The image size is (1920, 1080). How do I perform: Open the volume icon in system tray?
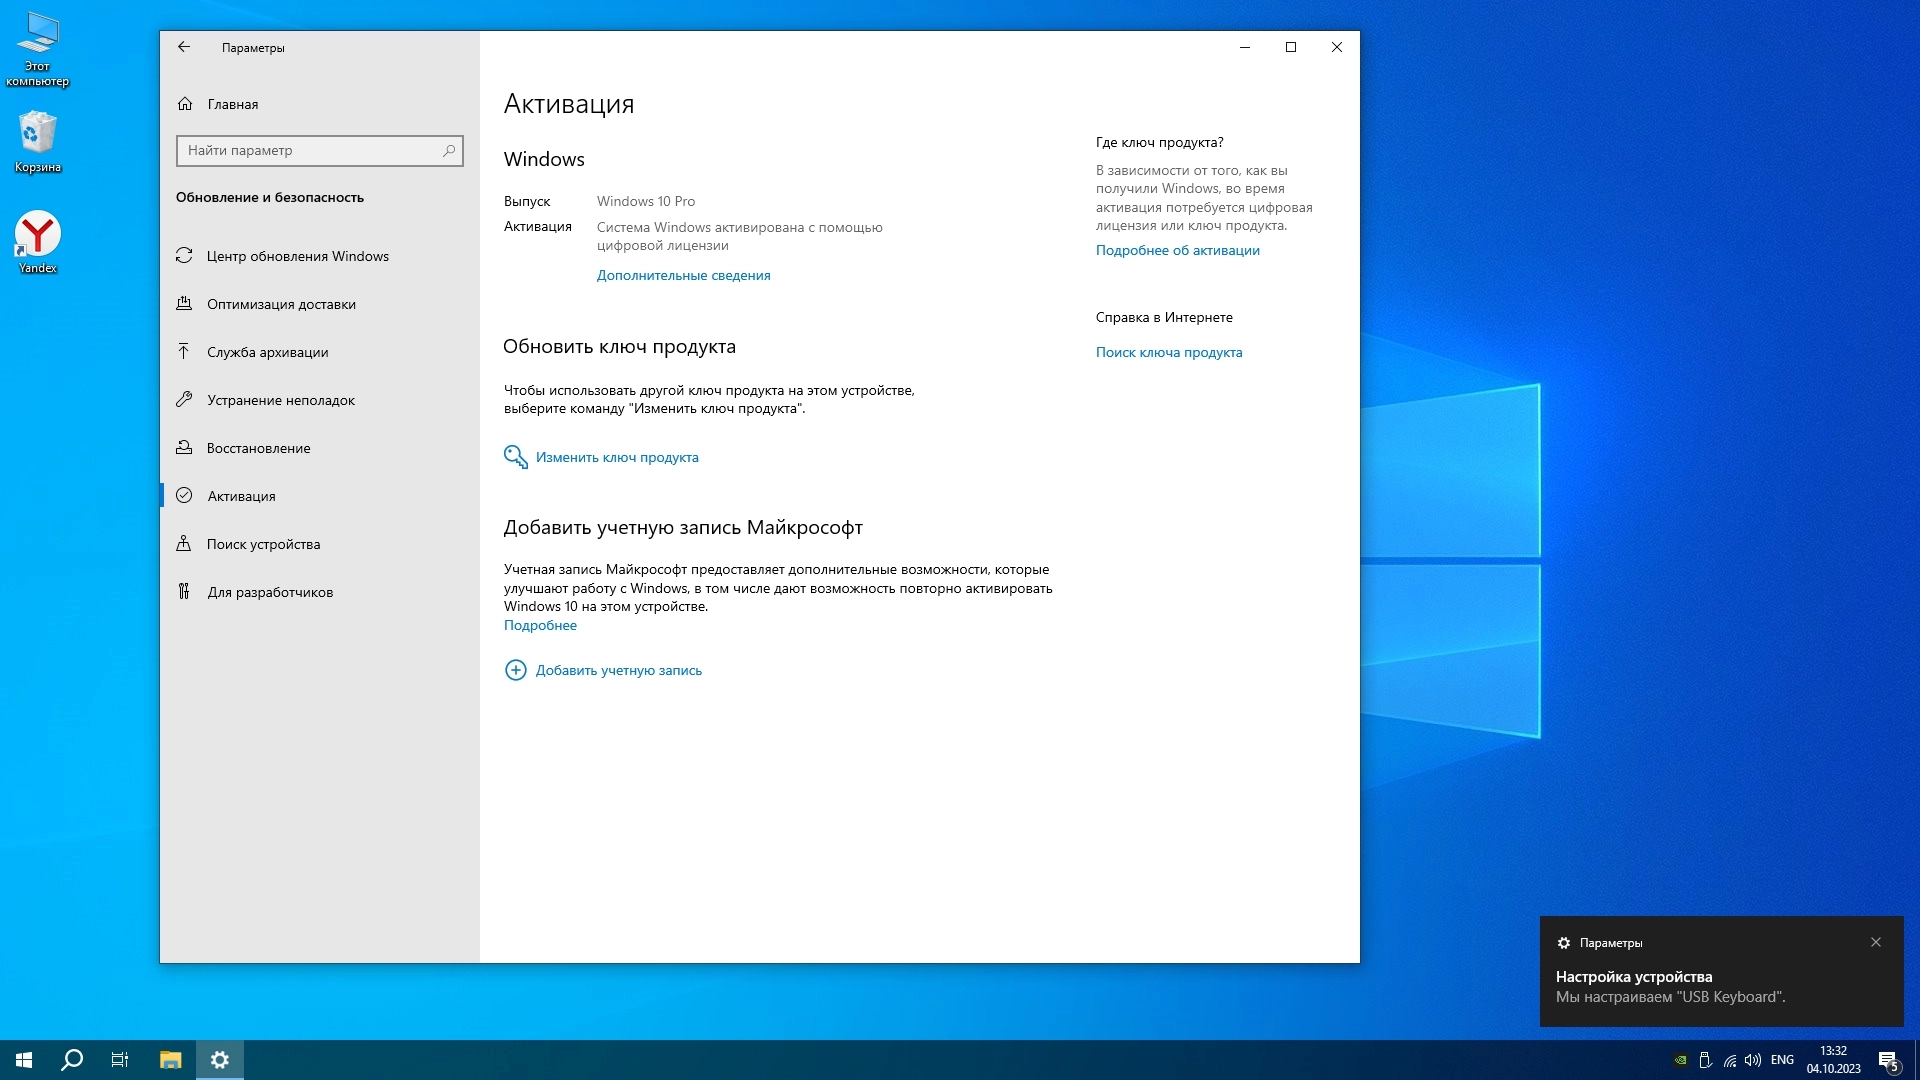pyautogui.click(x=1753, y=1060)
